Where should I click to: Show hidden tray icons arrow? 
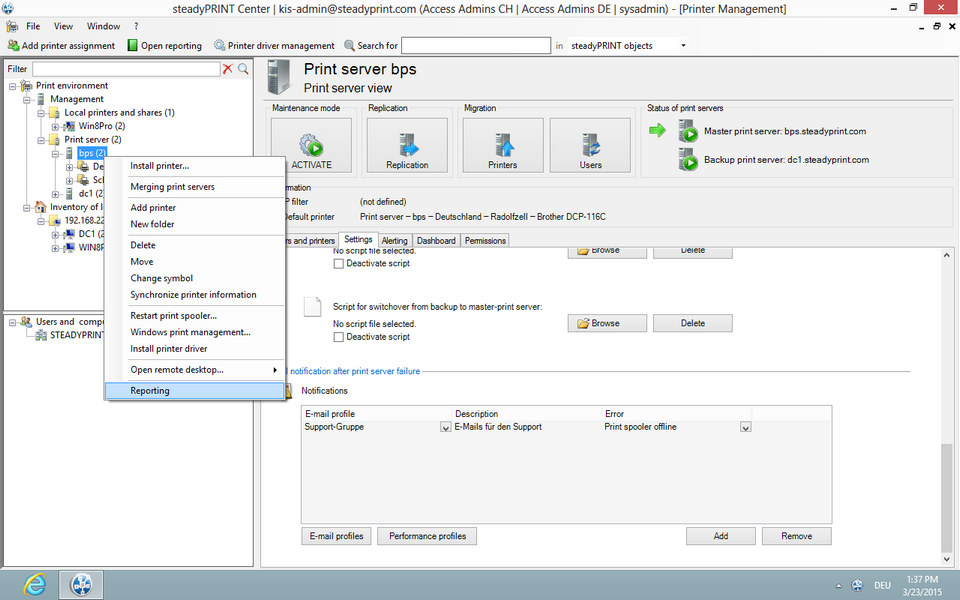[x=838, y=586]
